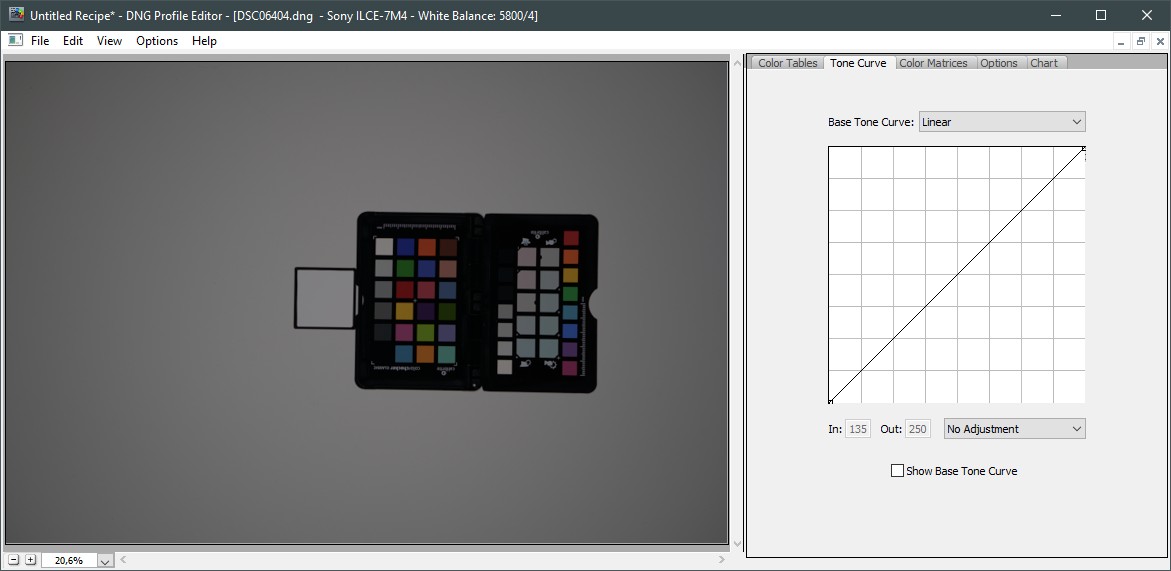This screenshot has height=571, width=1171.
Task: Open the File menu
Action: pos(40,41)
